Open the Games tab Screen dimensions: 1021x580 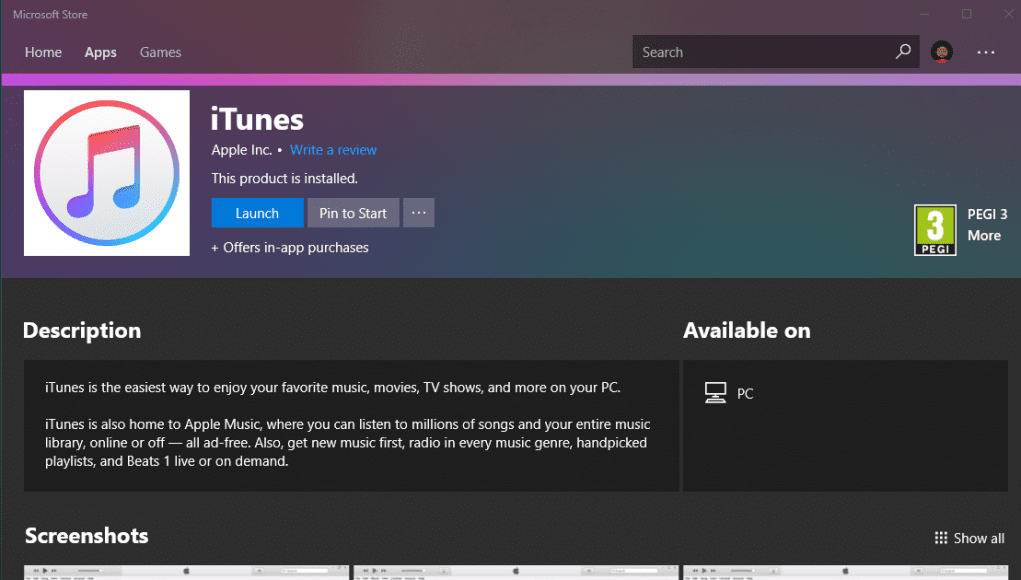tap(160, 52)
